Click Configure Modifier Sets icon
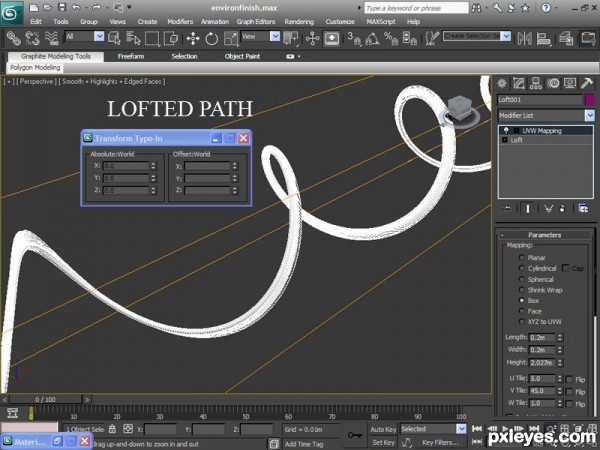 coord(583,209)
